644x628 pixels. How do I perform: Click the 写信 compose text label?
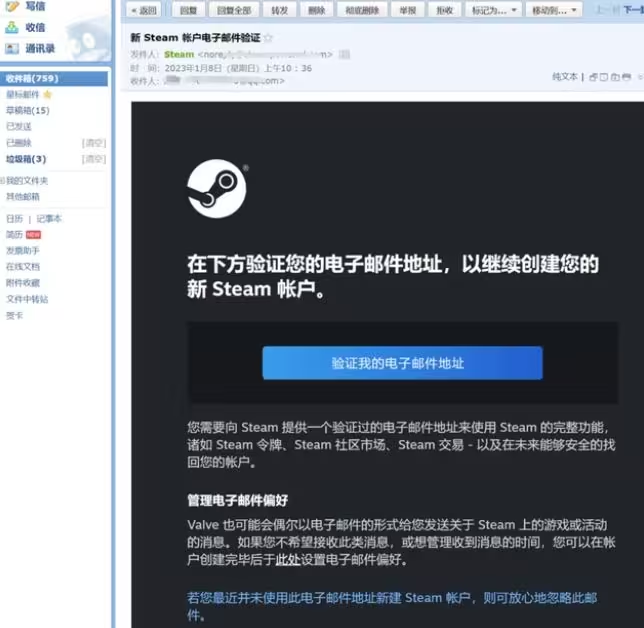[x=35, y=6]
